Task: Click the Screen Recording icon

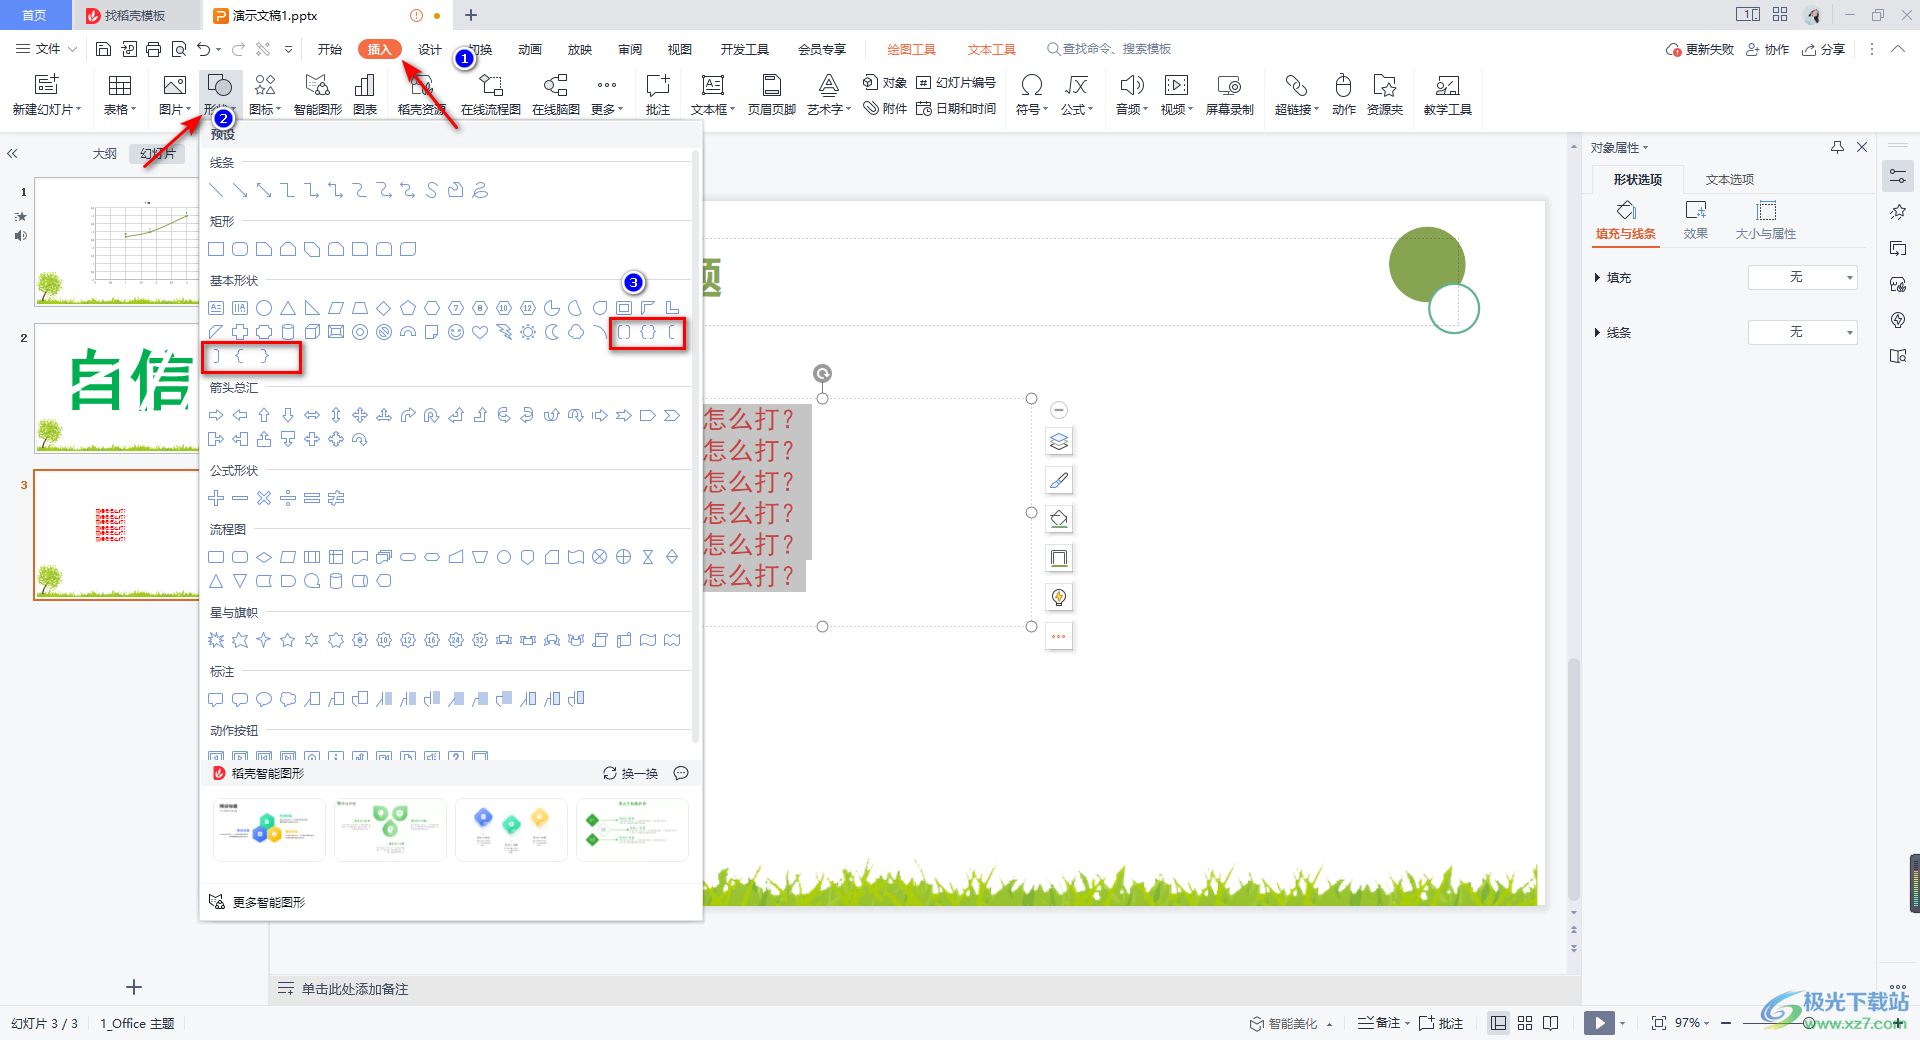Action: point(1229,94)
